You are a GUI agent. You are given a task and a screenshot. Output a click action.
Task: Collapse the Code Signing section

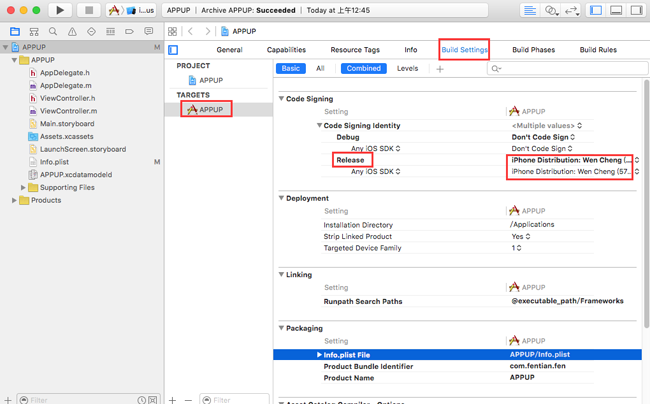pyautogui.click(x=282, y=98)
